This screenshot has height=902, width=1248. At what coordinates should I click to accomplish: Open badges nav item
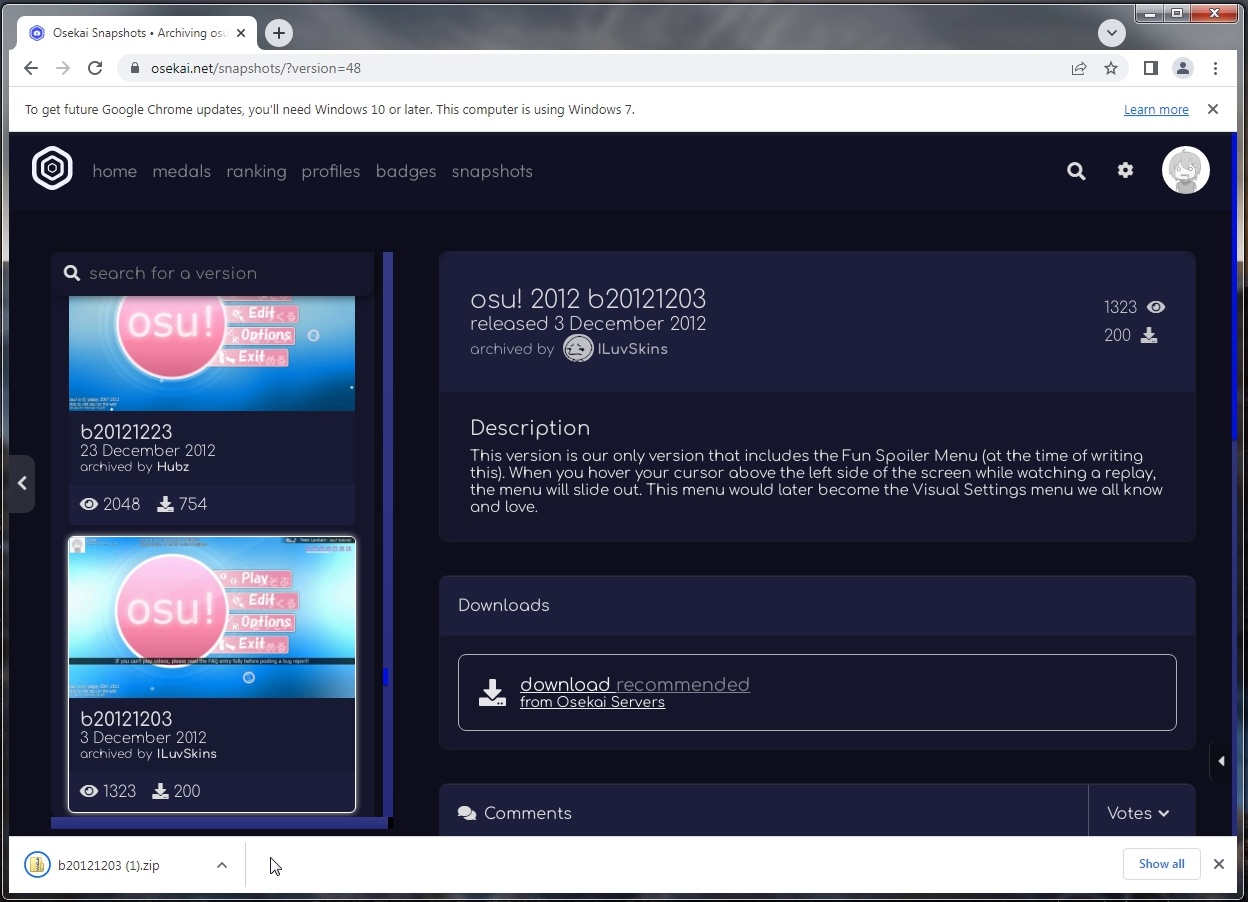pos(406,171)
